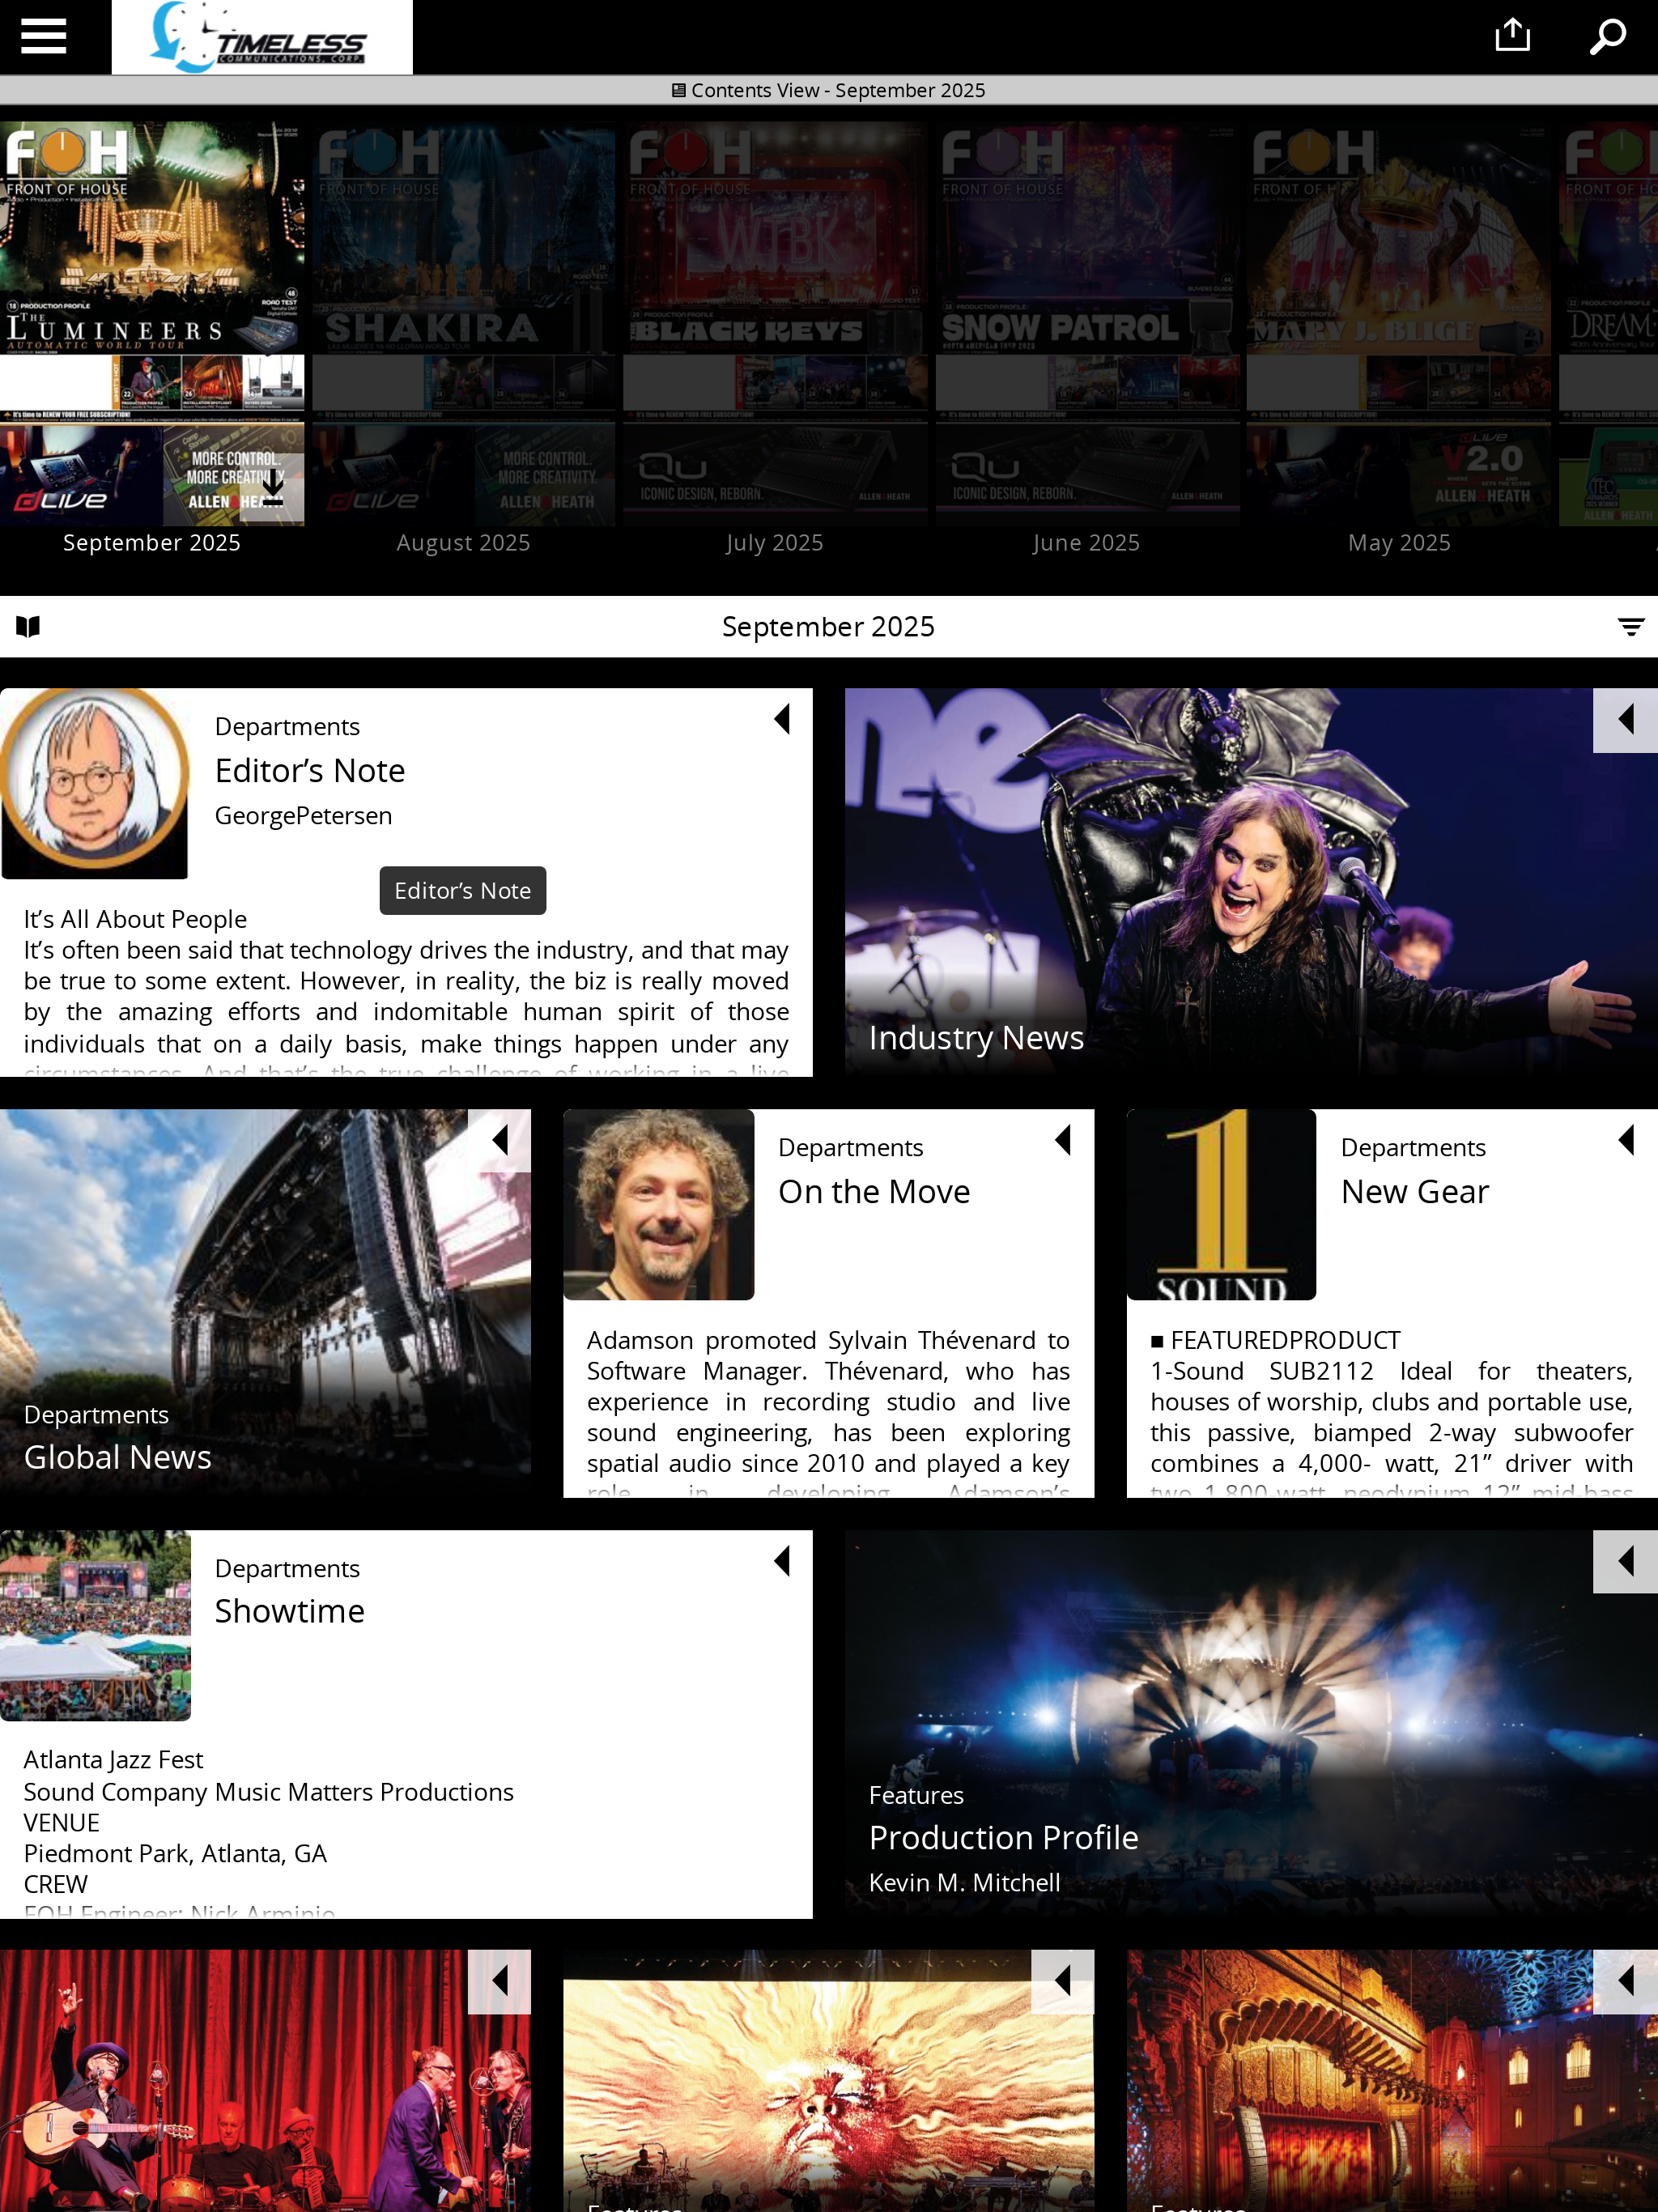Click the dark Editor's Note tooltip label
Screen dimensions: 1658x2212
click(463, 891)
